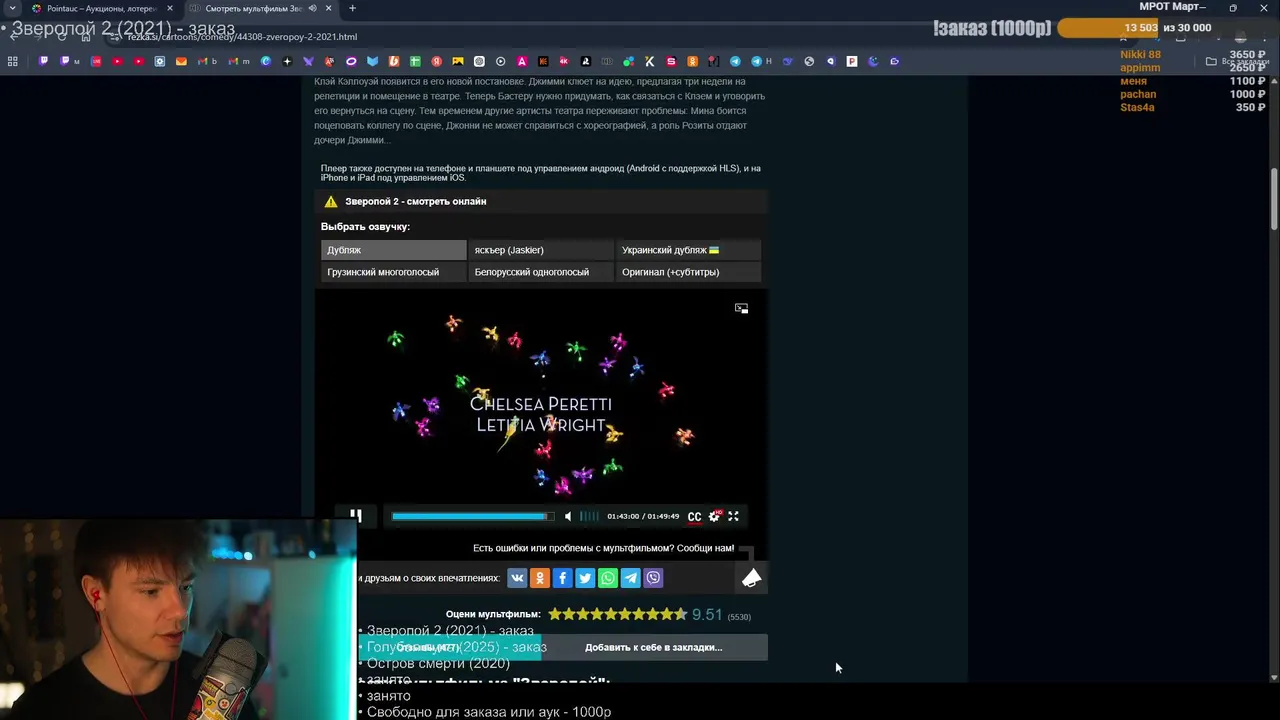Open player quality settings gear
This screenshot has width=1280, height=720.
click(714, 516)
